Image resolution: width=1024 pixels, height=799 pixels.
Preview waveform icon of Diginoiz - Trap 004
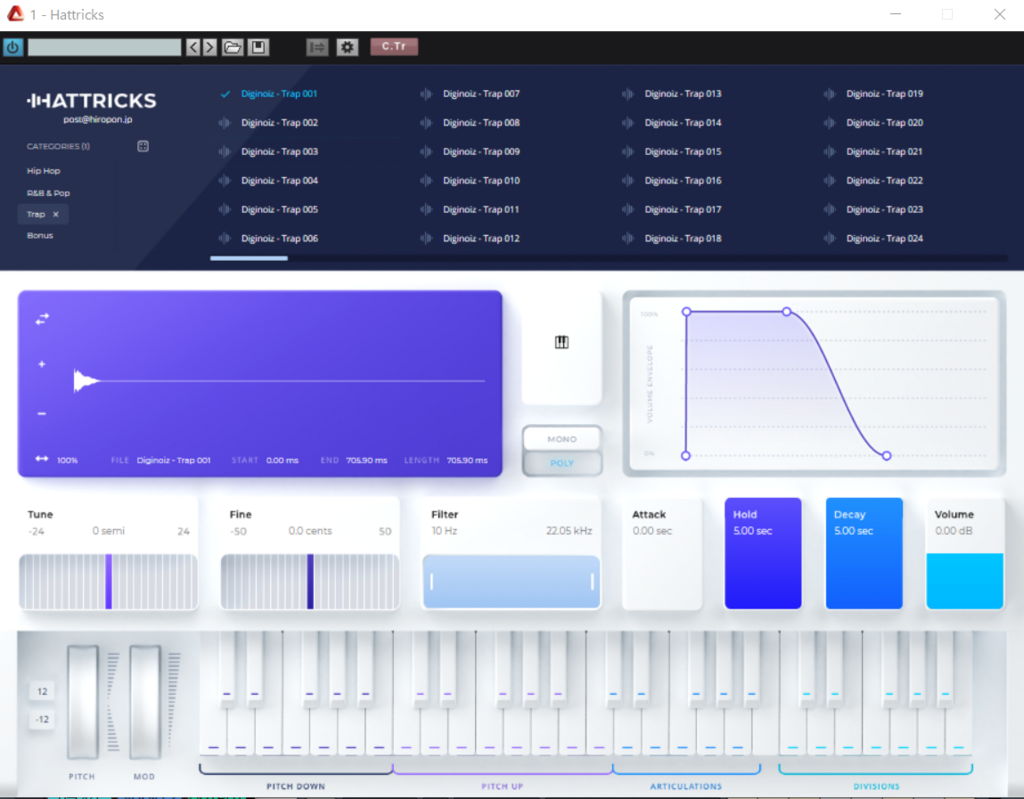tap(225, 180)
